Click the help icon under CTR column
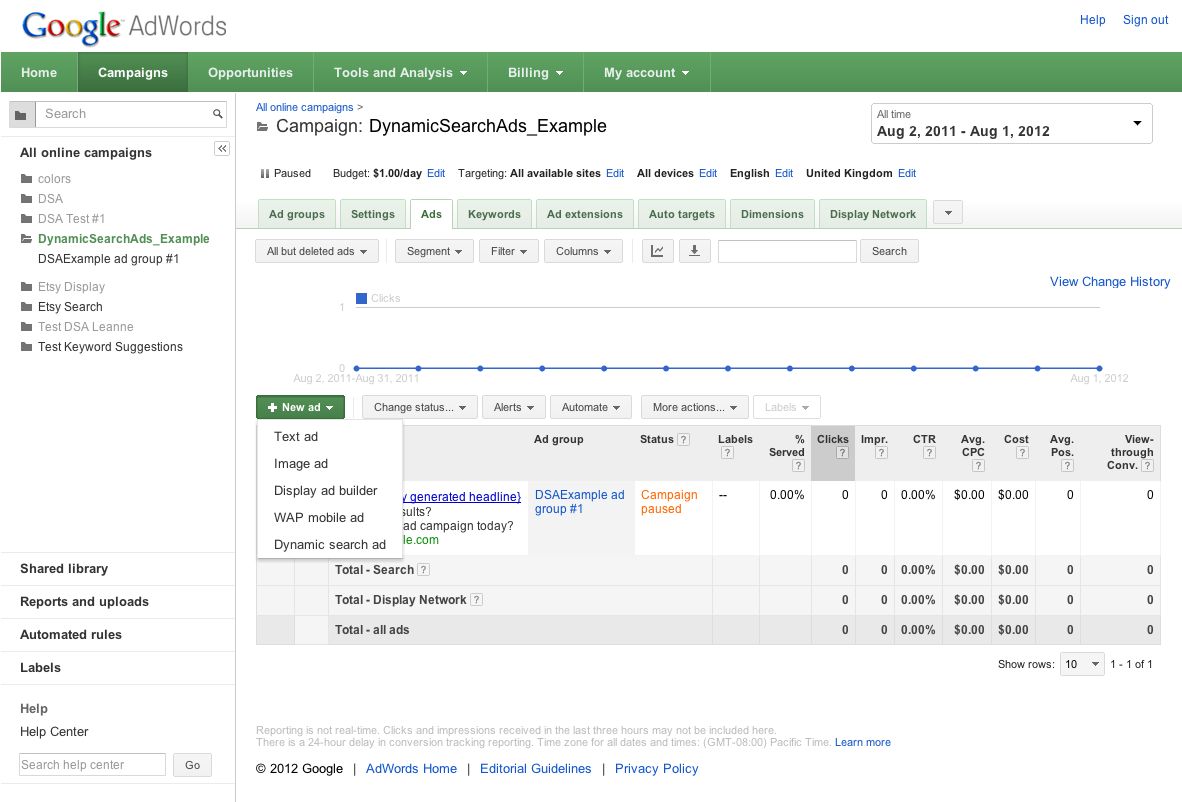 929,453
